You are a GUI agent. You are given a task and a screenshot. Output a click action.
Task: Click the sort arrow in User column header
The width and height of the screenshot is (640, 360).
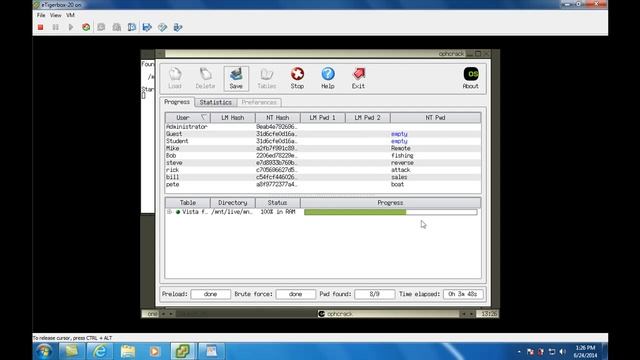204,118
